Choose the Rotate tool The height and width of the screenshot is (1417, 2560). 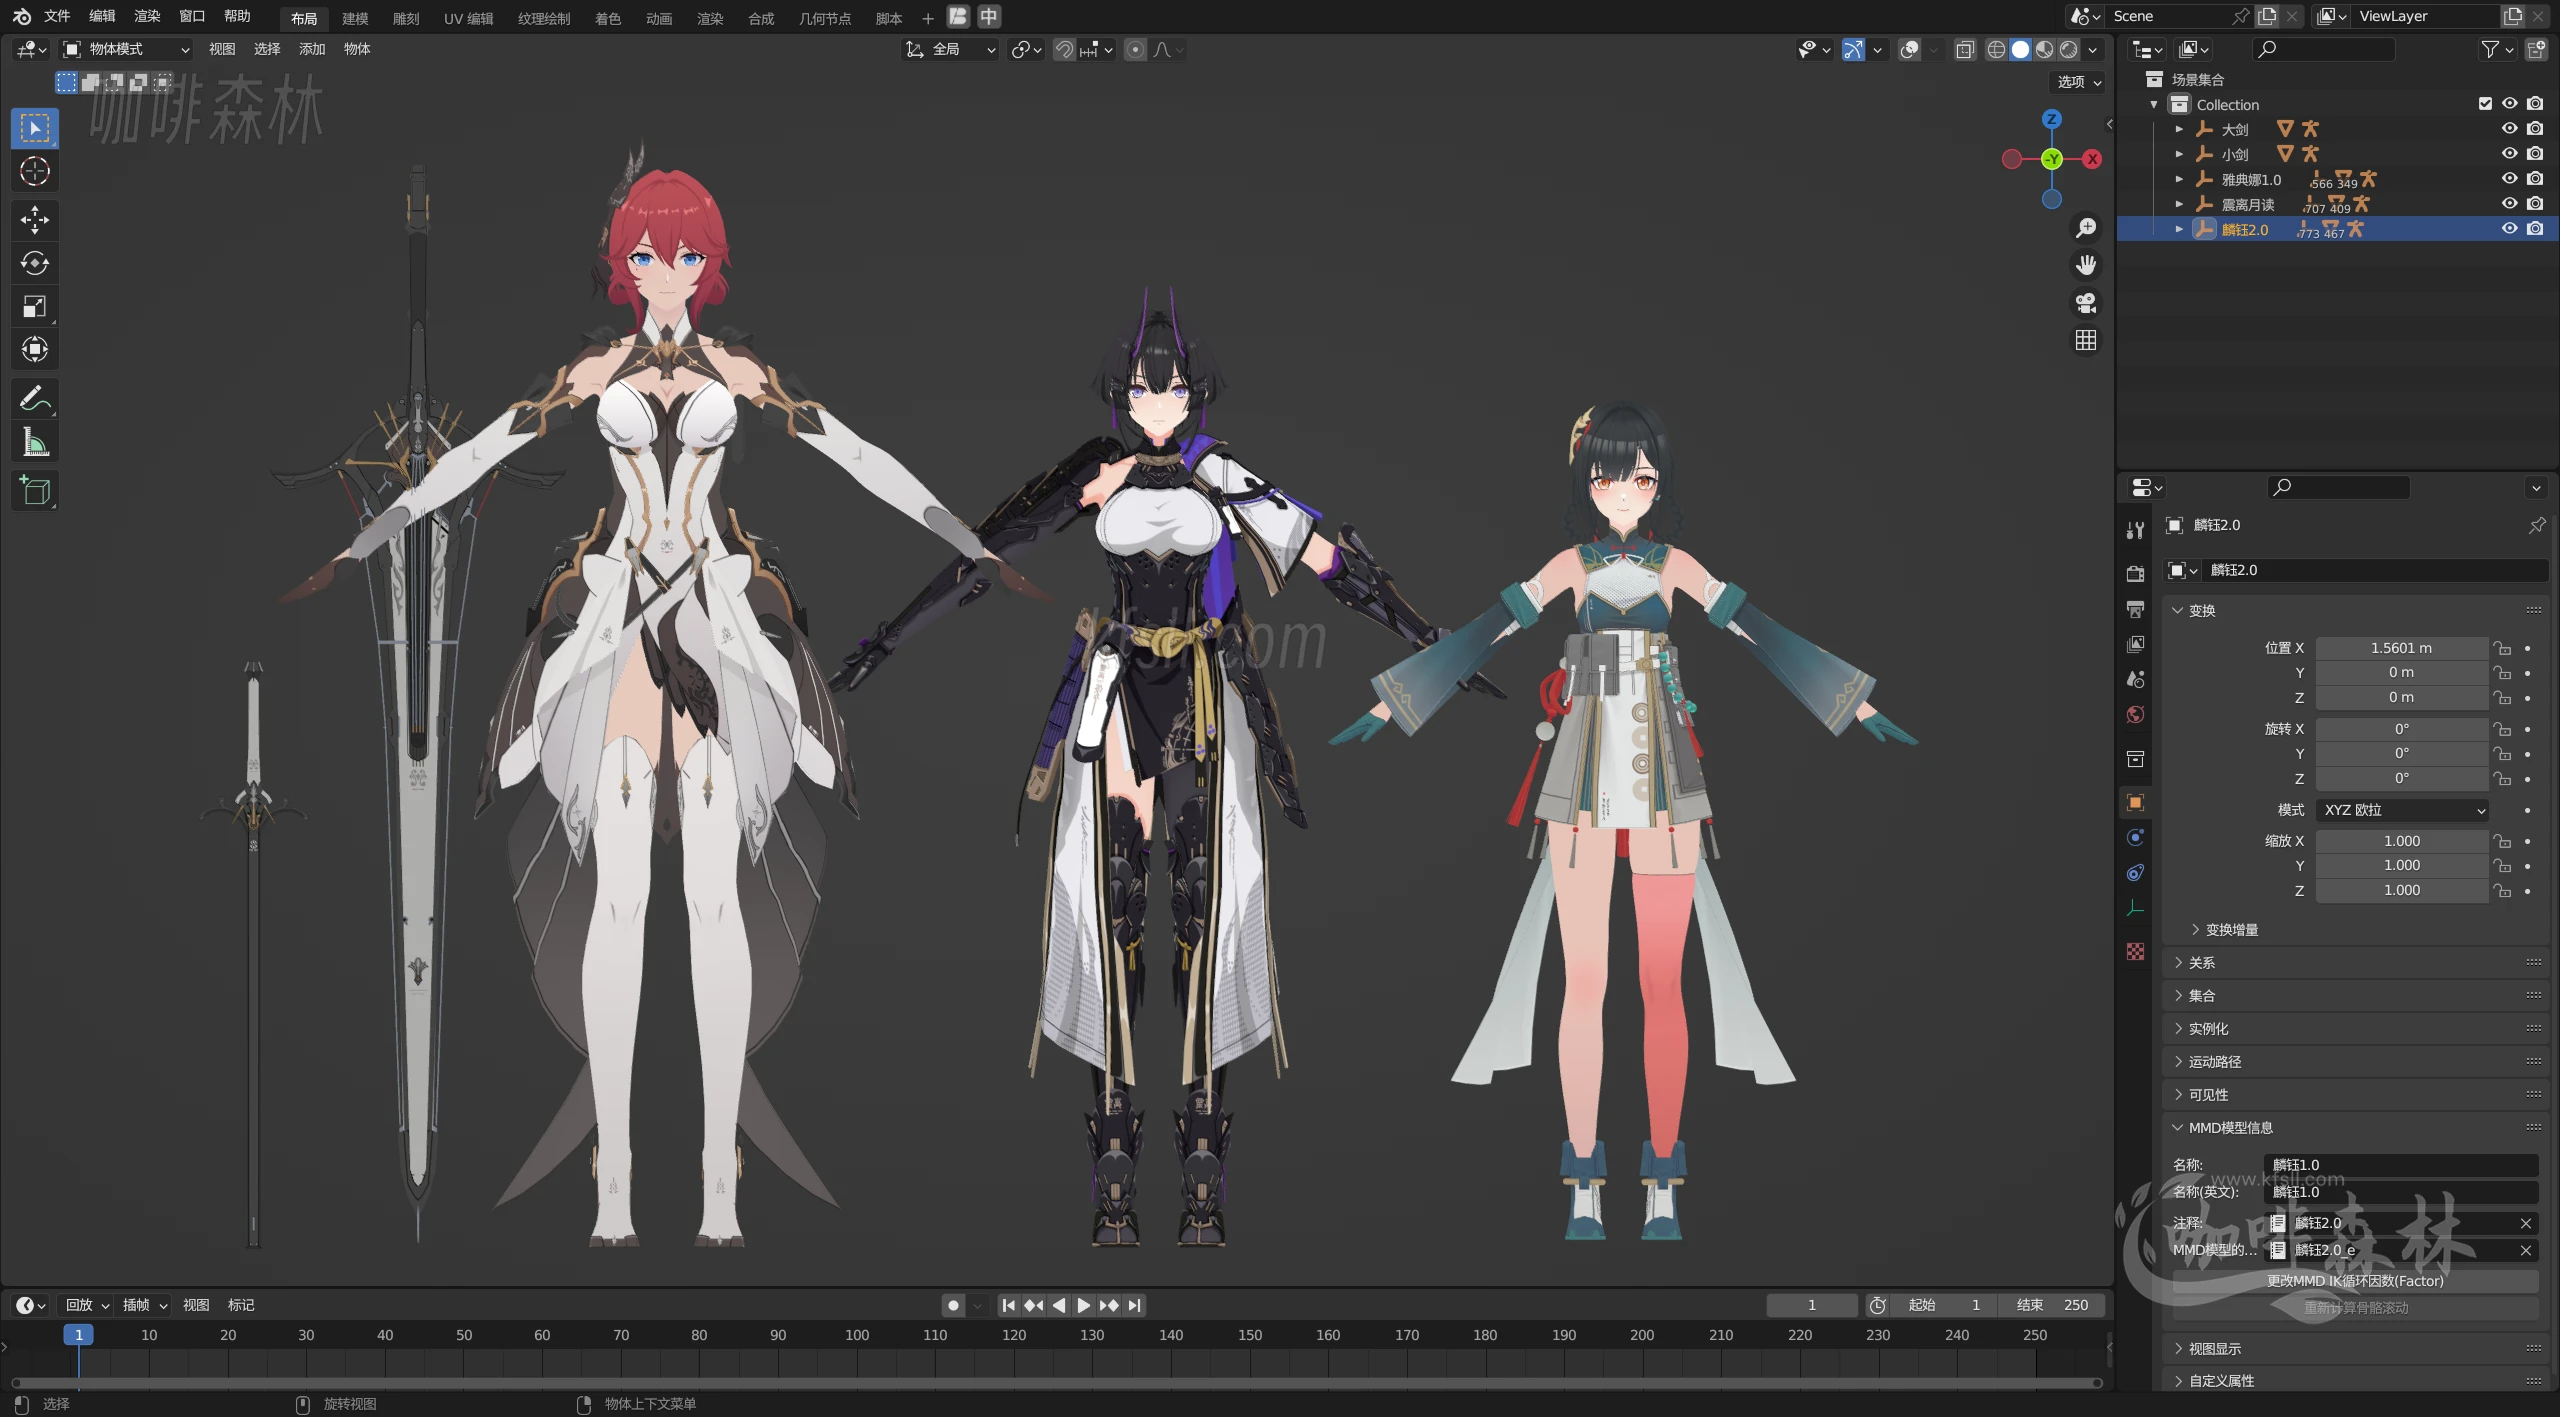[35, 263]
